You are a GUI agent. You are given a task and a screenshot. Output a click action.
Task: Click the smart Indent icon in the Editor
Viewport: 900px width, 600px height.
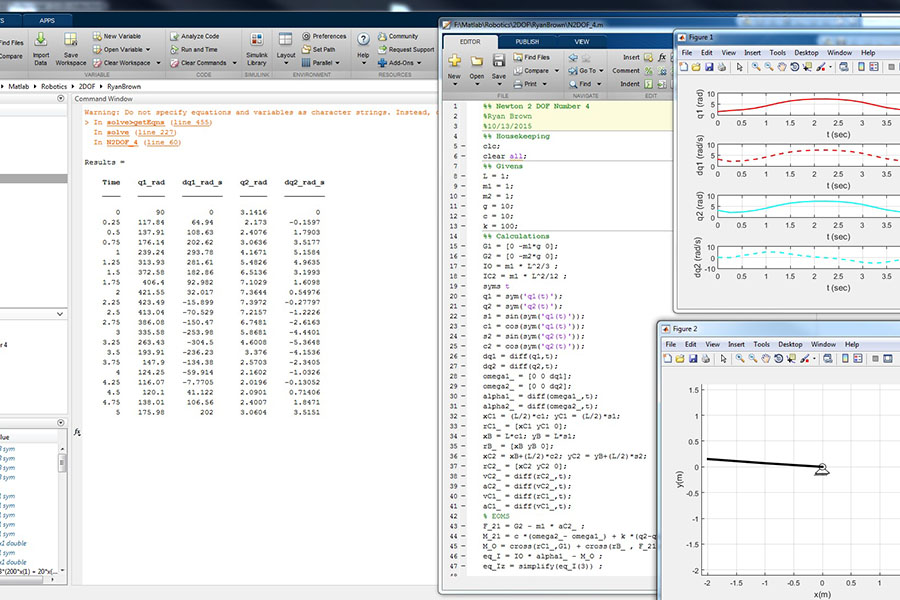(649, 84)
